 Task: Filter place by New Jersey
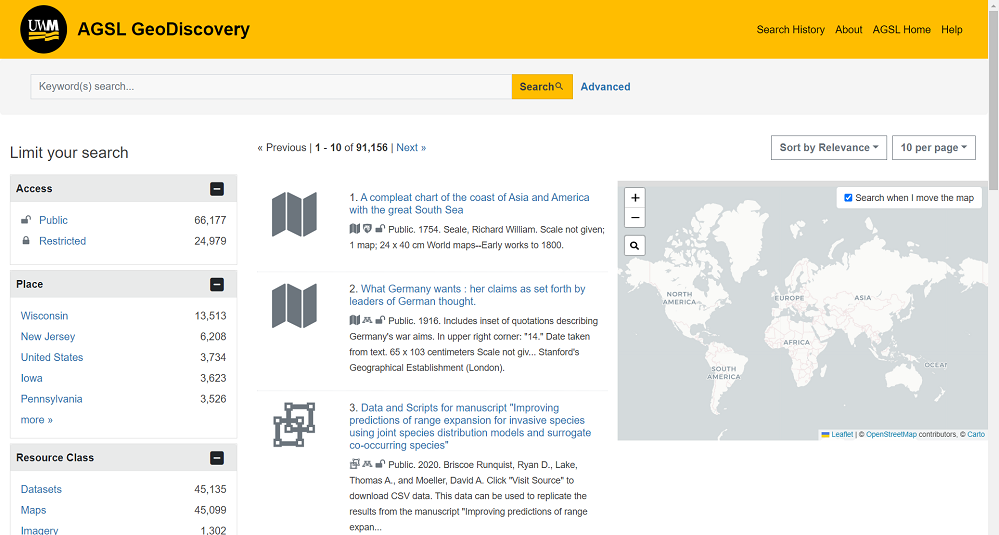[x=48, y=336]
